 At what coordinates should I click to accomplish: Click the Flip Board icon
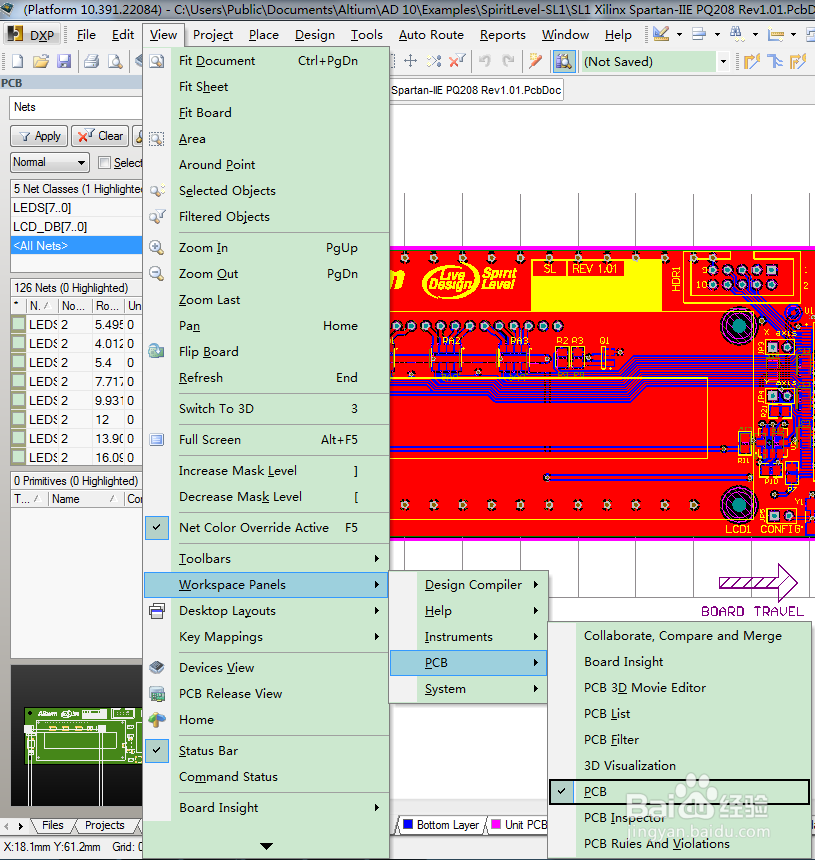(x=157, y=351)
